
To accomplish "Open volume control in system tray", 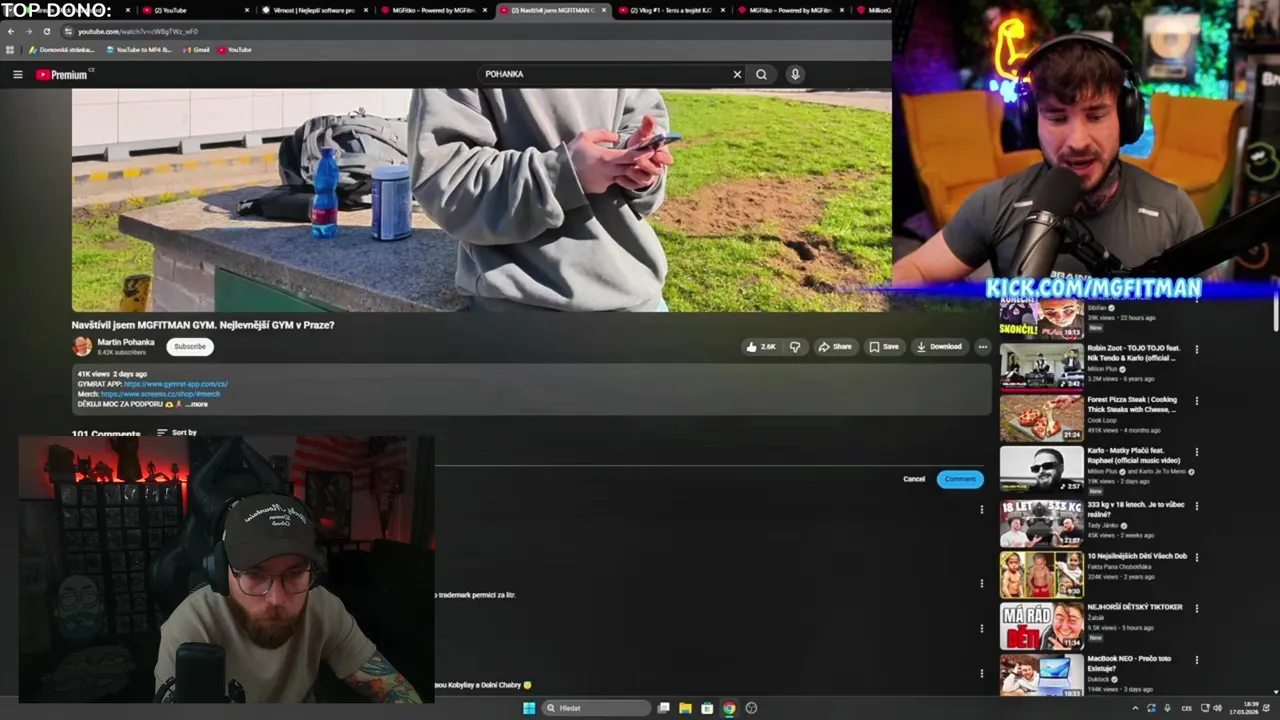I will (1217, 708).
